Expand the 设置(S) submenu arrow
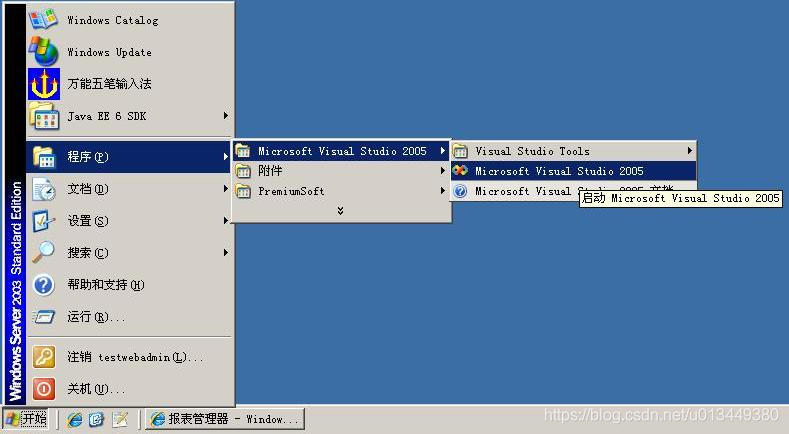The image size is (789, 434). point(226,221)
